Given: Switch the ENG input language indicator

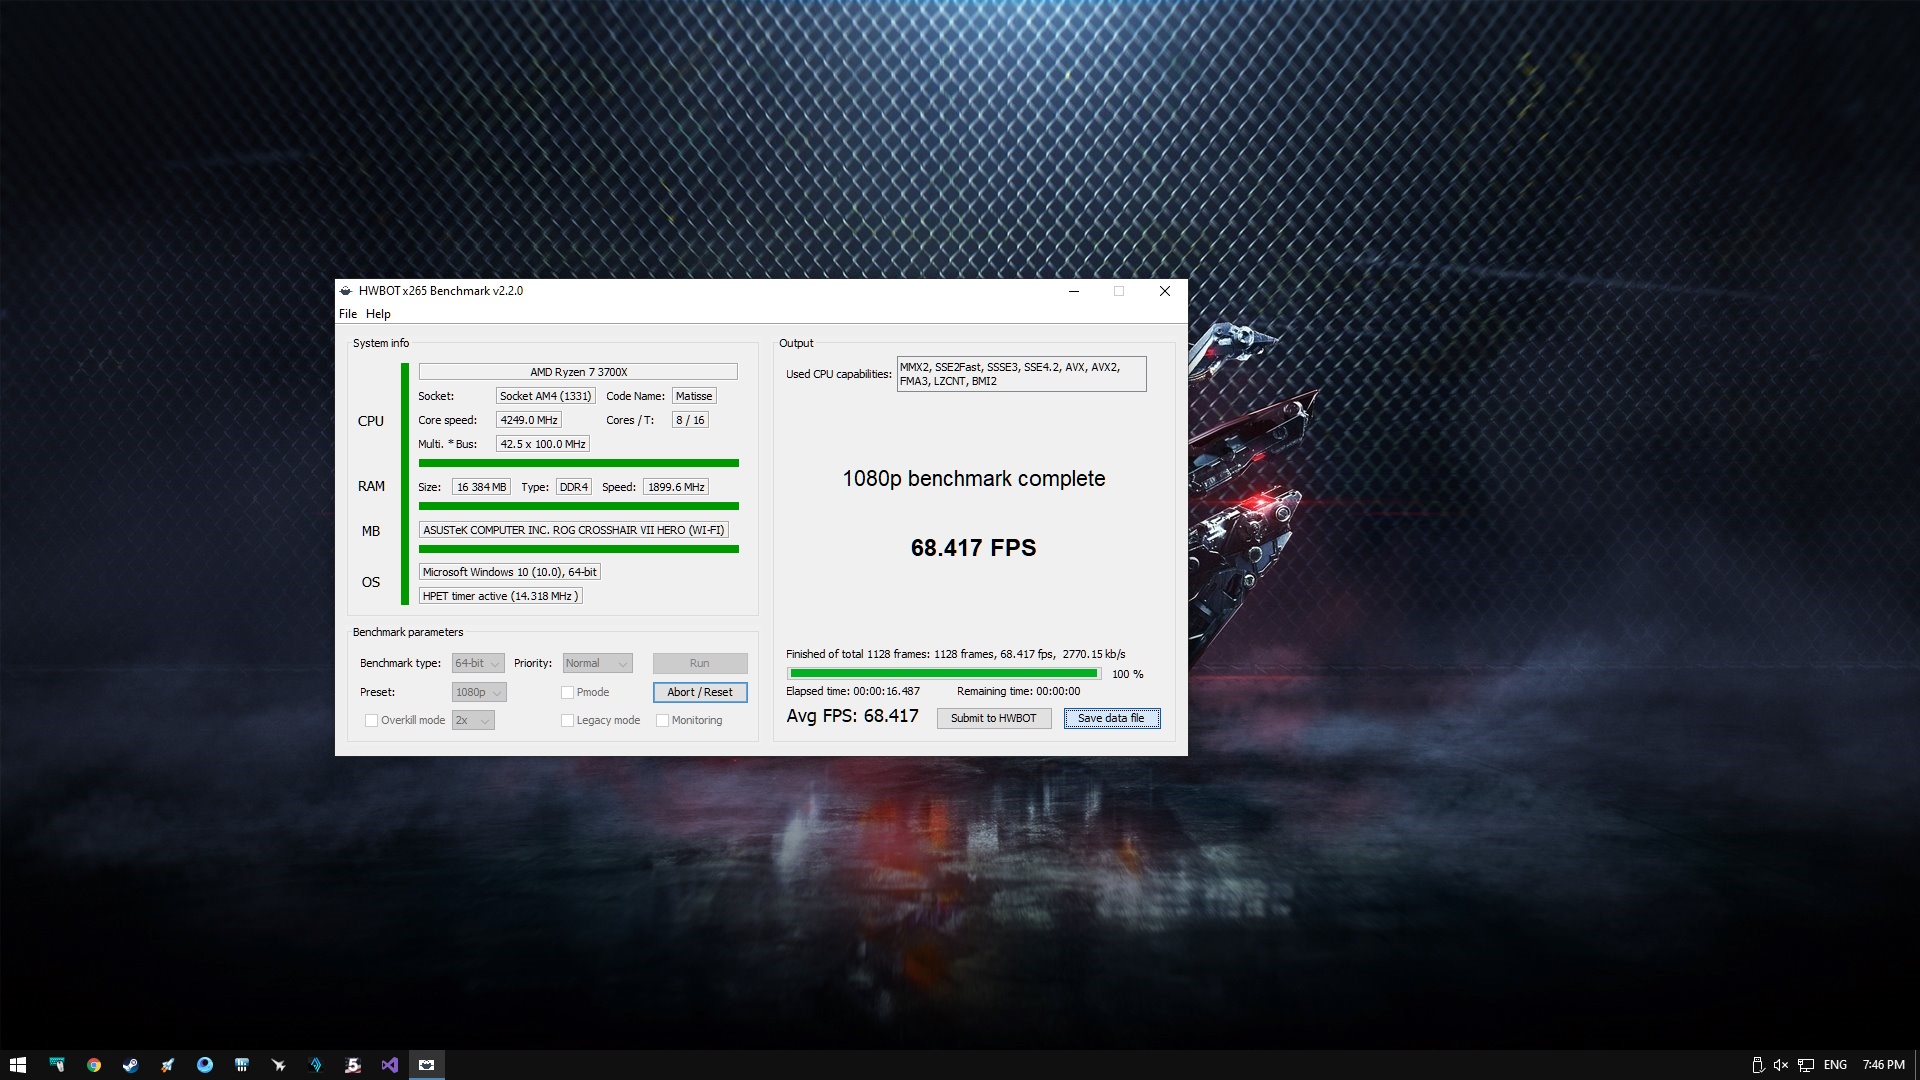Looking at the screenshot, I should (1836, 1065).
